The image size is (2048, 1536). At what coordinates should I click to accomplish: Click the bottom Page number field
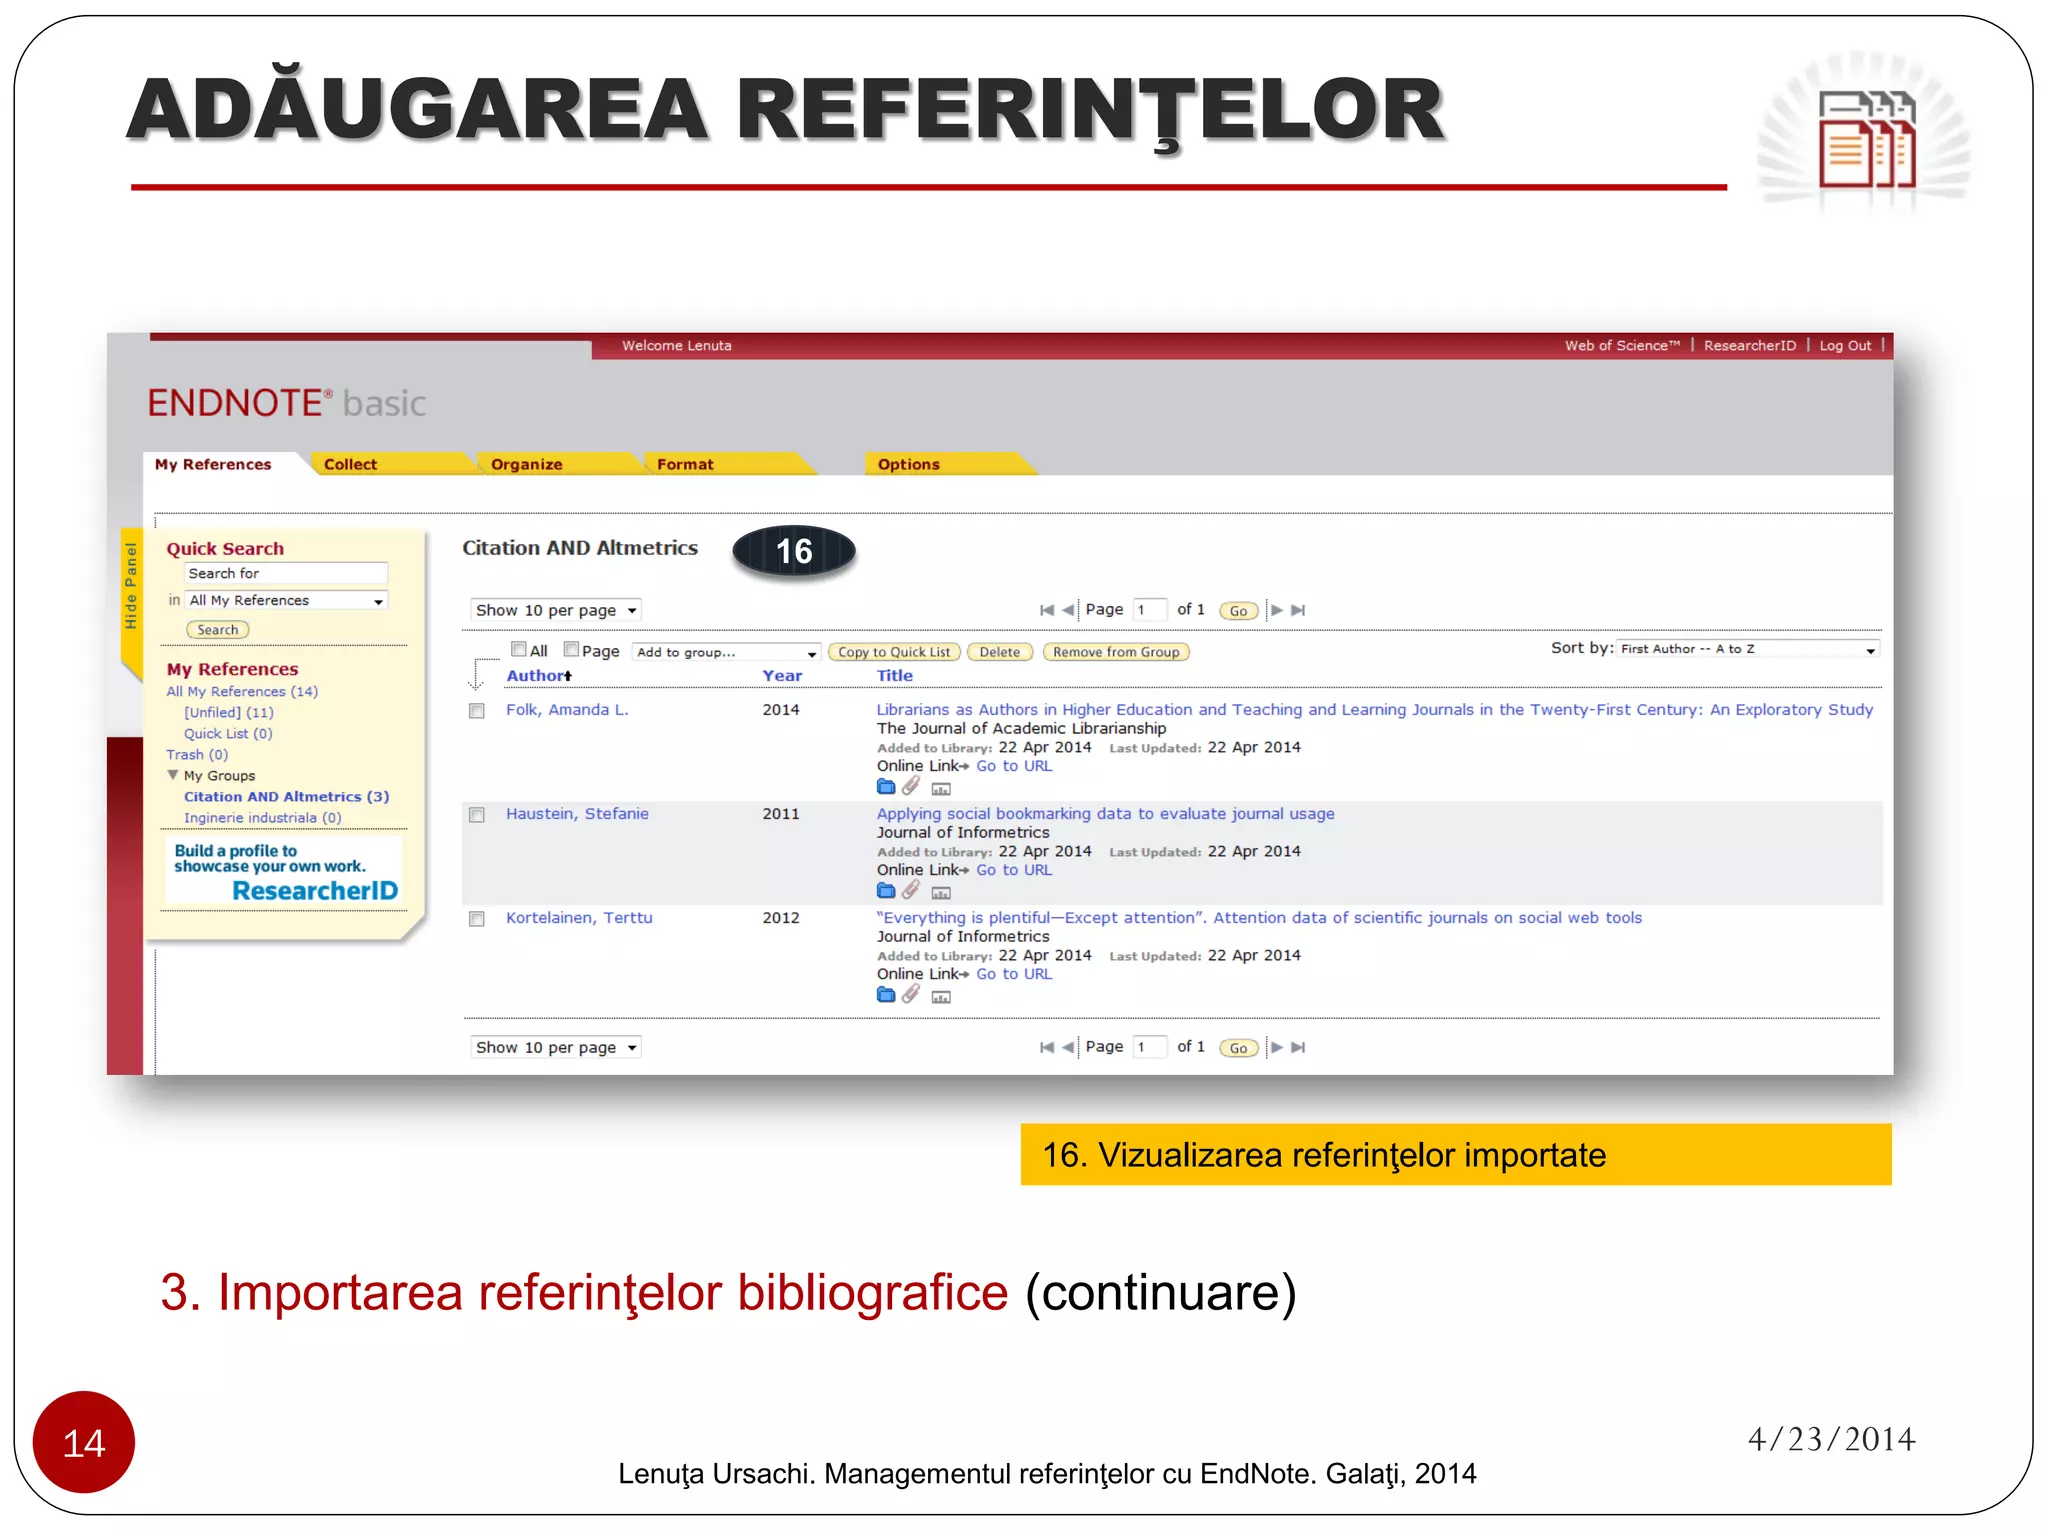(x=1150, y=1047)
